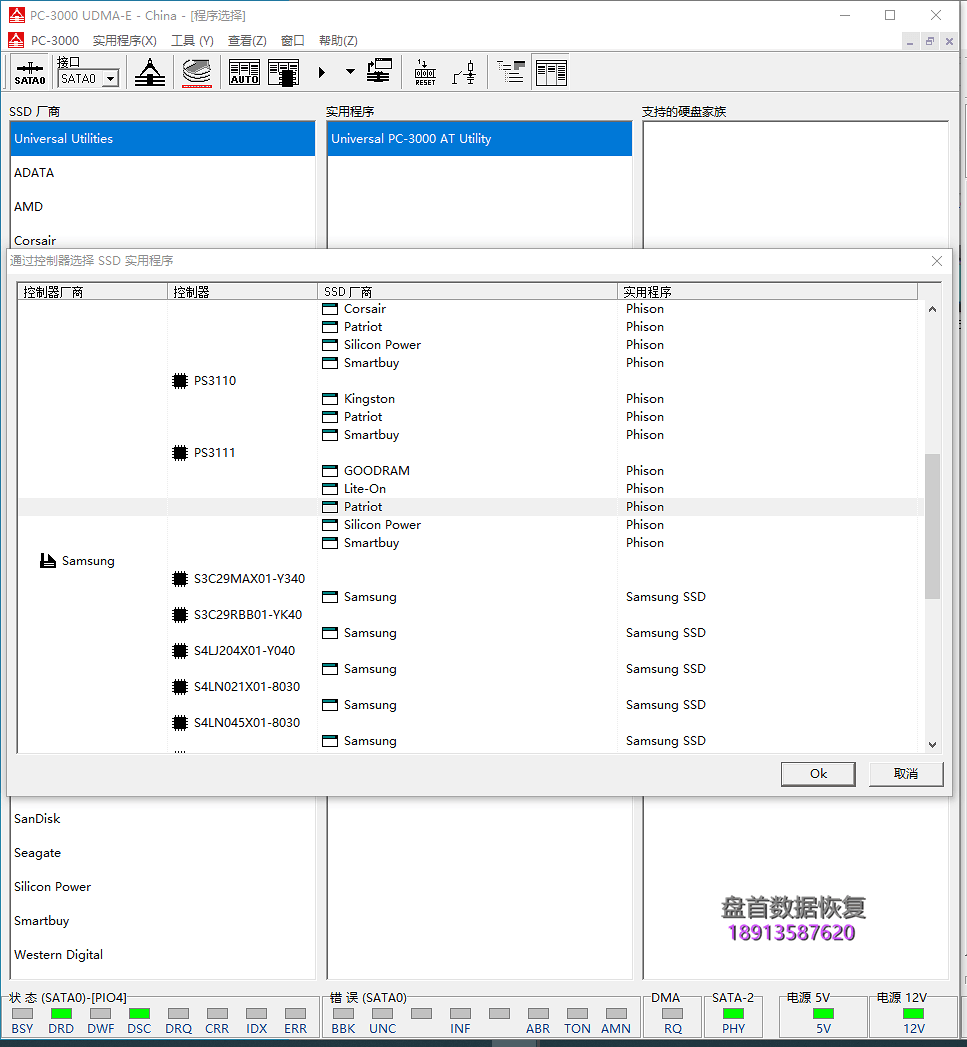The width and height of the screenshot is (967, 1047).
Task: Click the PS3110 controller chip icon
Action: (x=180, y=381)
